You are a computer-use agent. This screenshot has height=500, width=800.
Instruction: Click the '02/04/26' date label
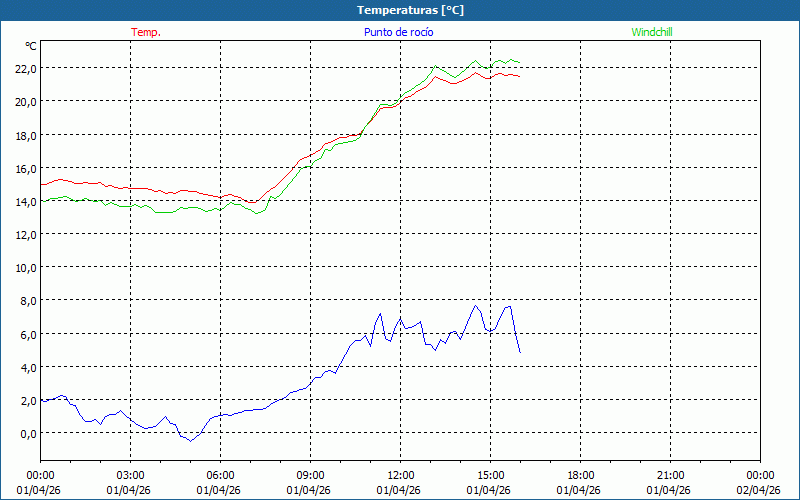759,490
